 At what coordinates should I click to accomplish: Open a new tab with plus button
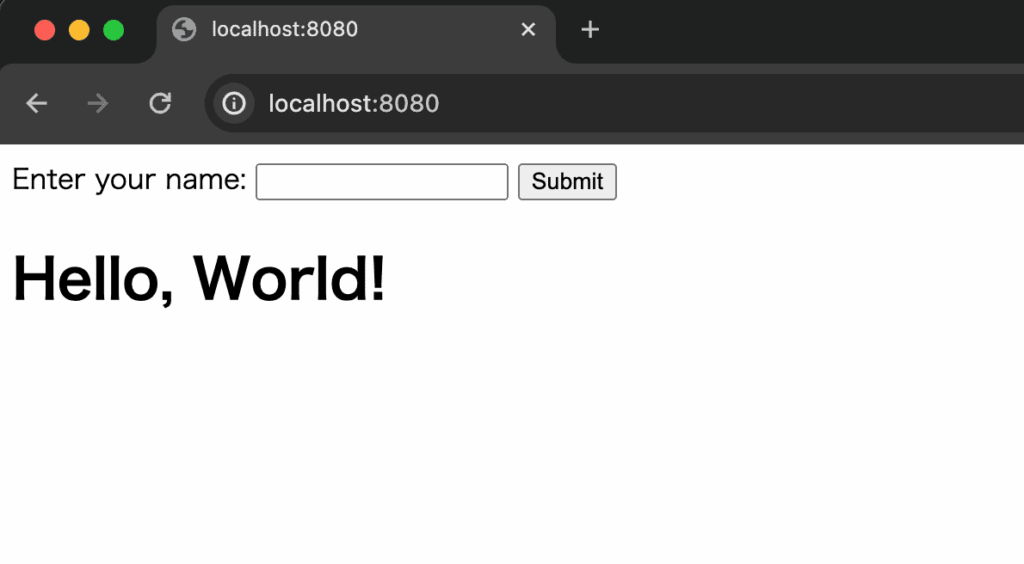[590, 29]
